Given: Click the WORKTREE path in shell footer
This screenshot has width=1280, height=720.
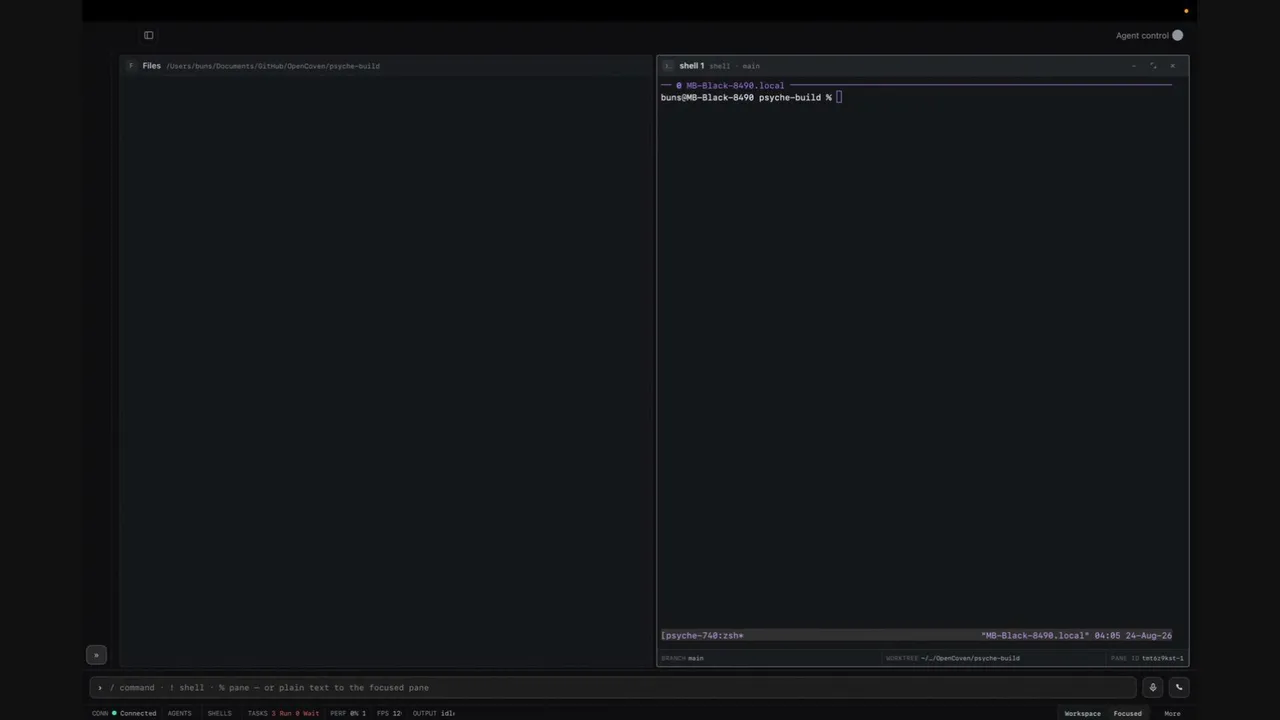Looking at the screenshot, I should point(953,658).
